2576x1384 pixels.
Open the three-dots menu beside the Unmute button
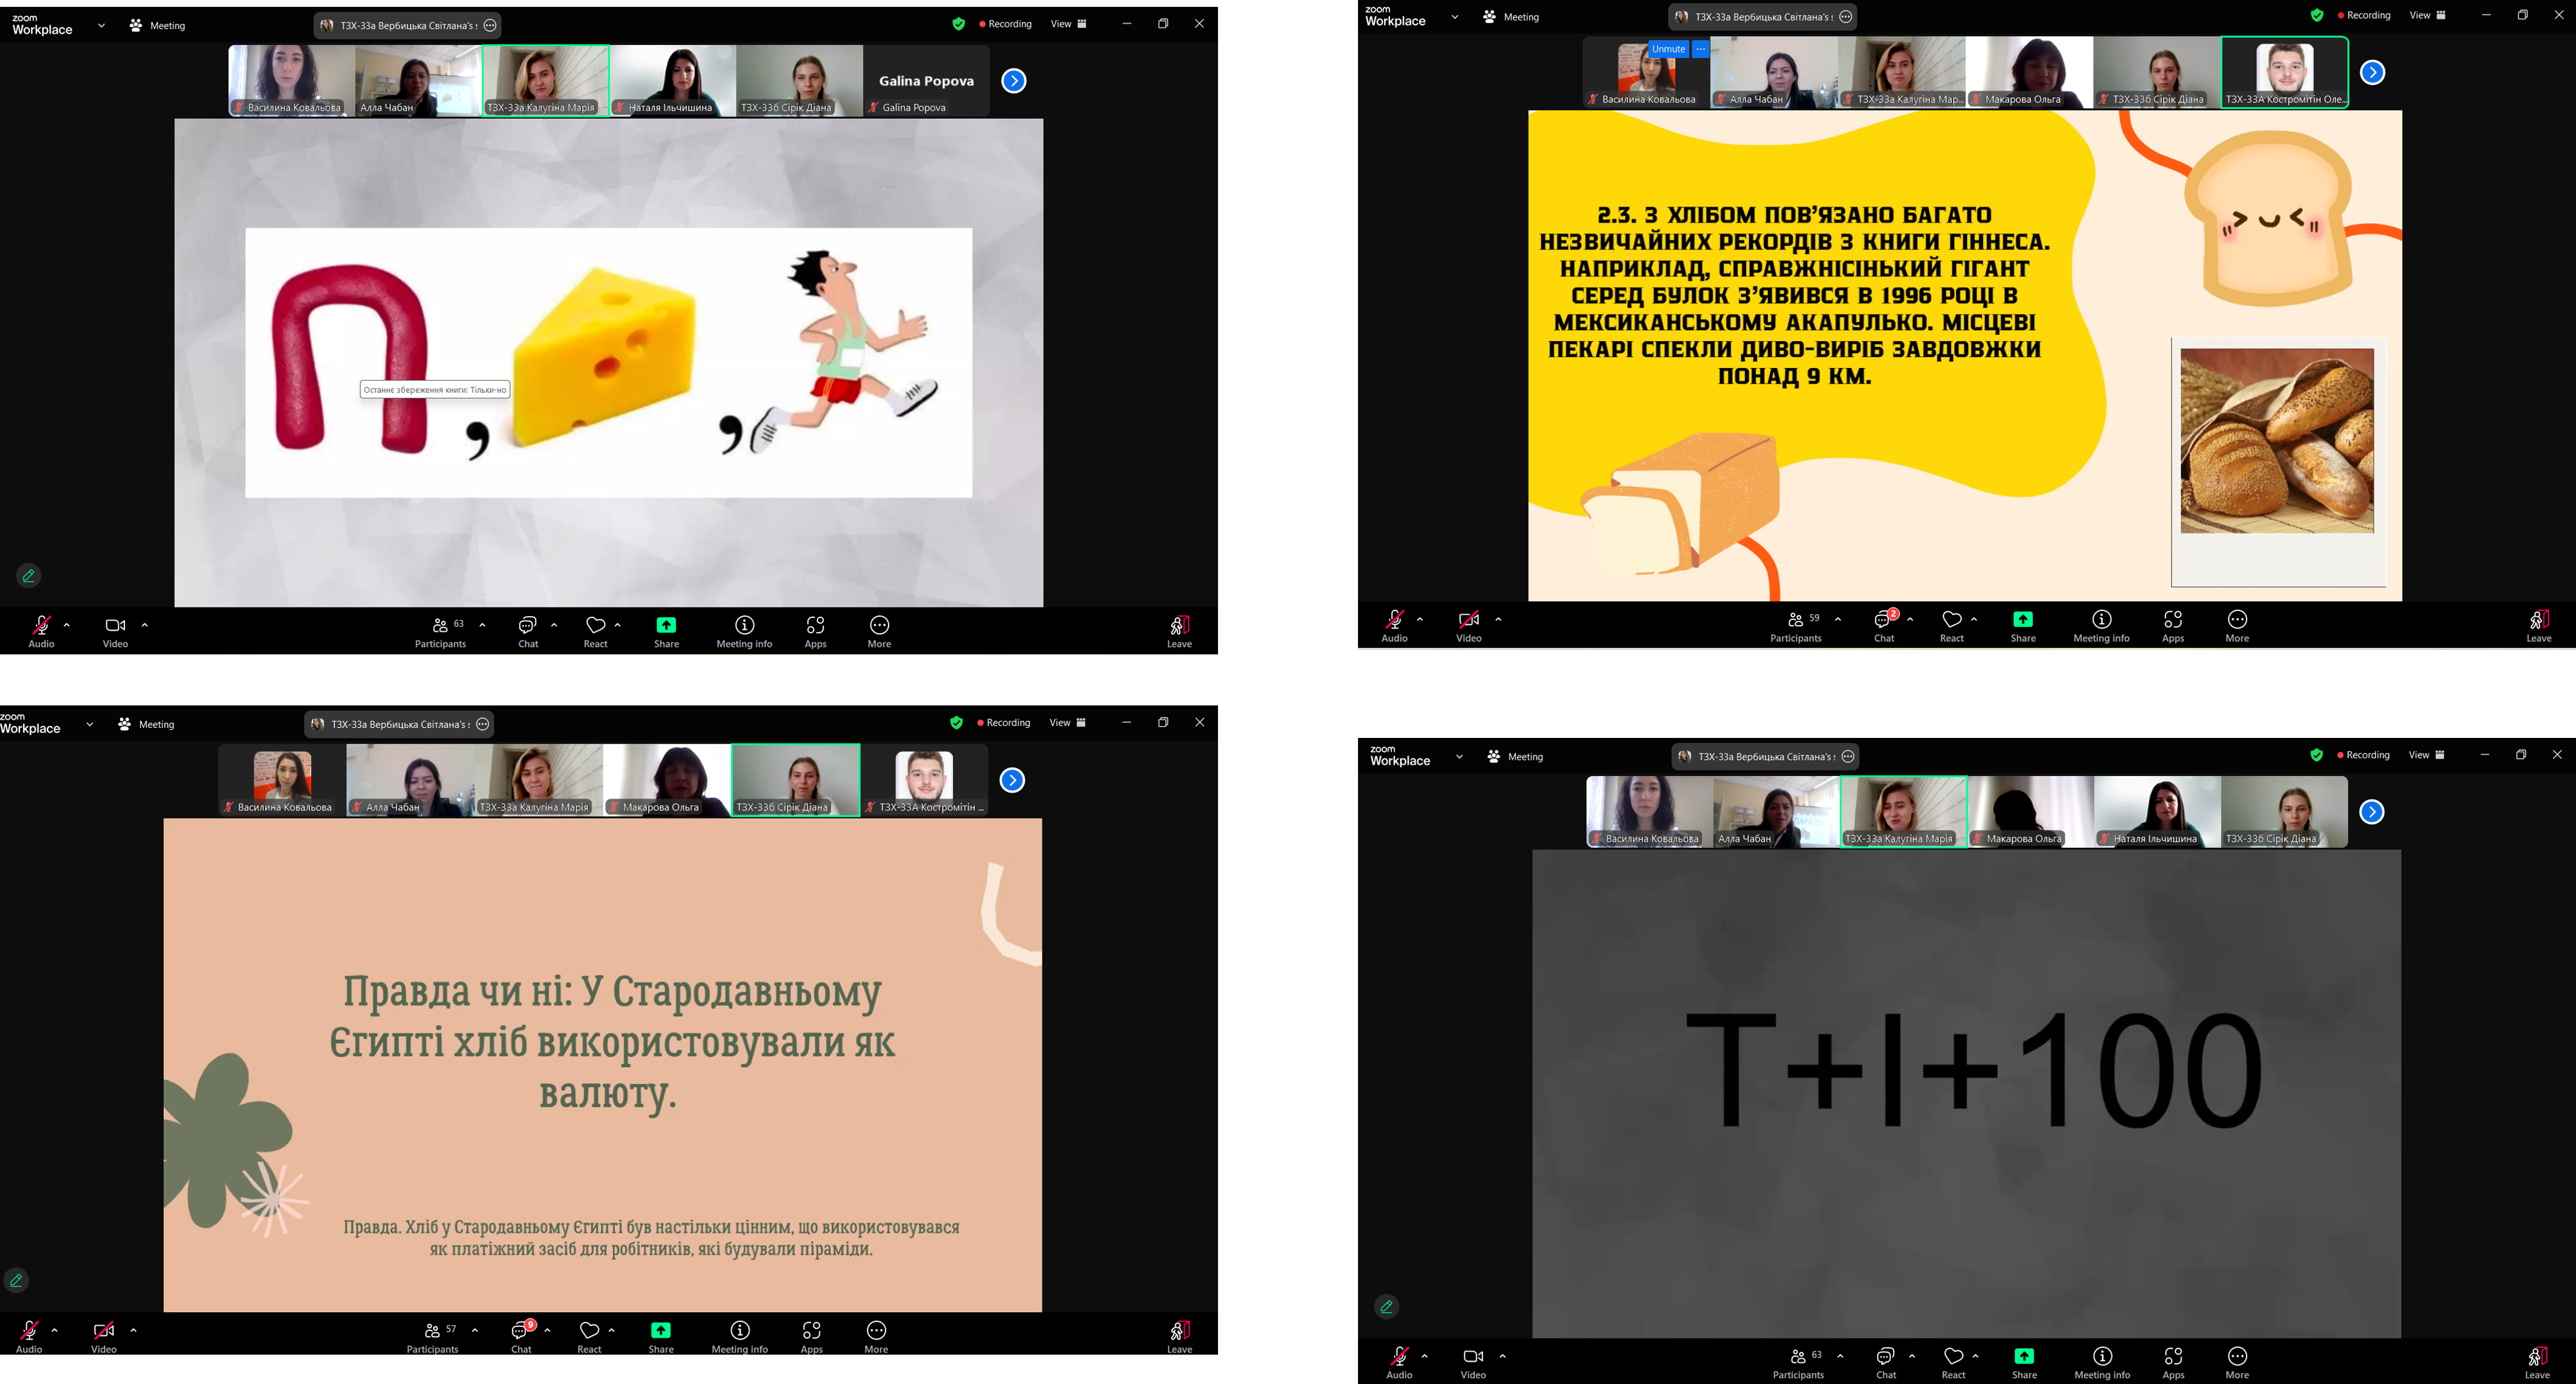click(1700, 49)
